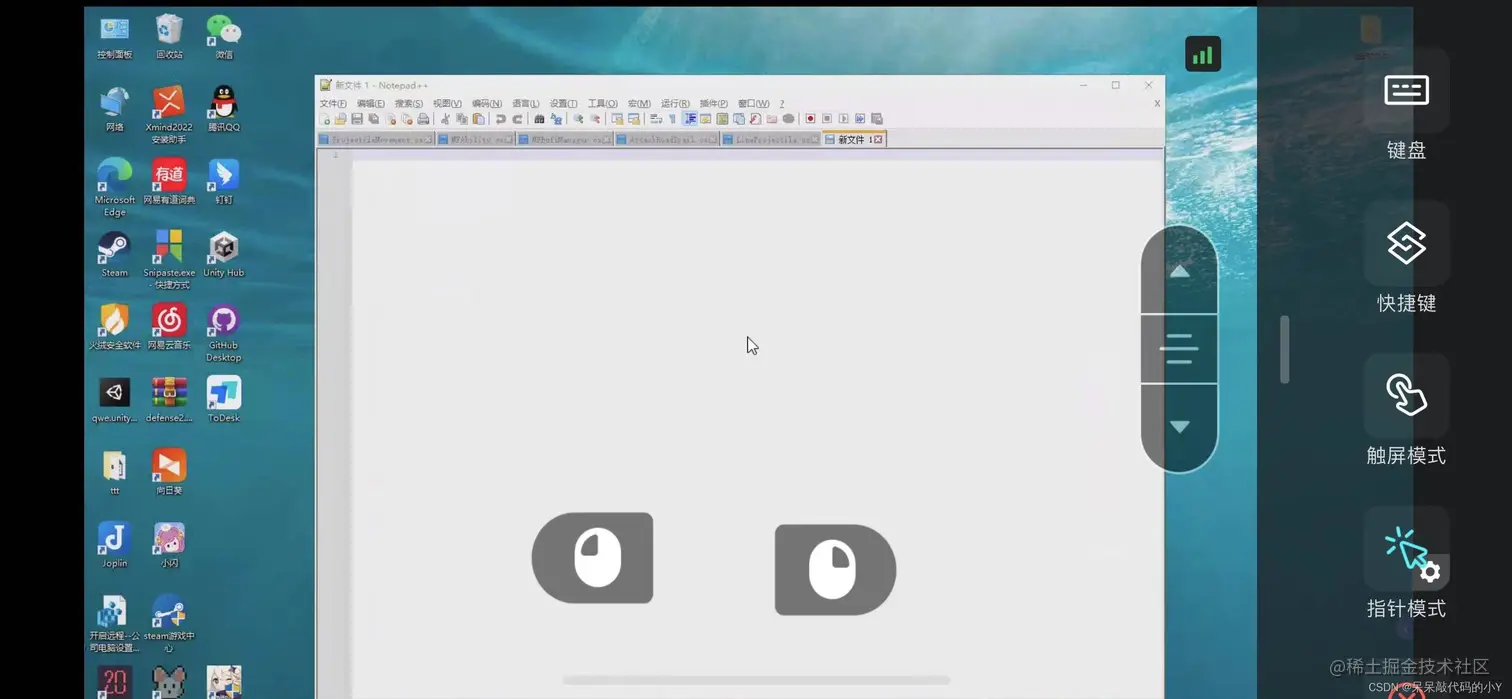1512x699 pixels.
Task: Click in the Notepad++ text editing area
Action: pos(757,425)
